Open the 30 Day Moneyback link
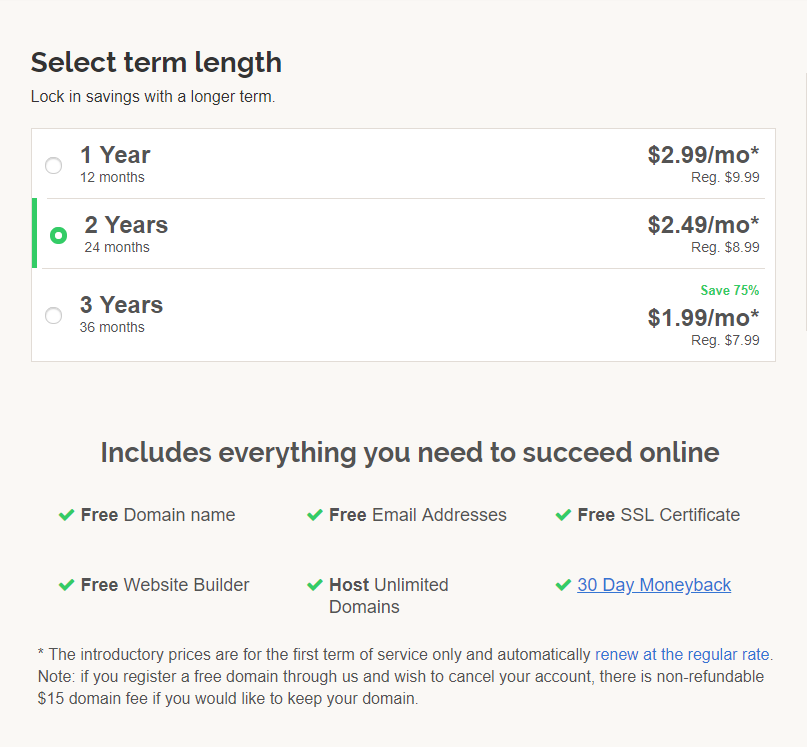The height and width of the screenshot is (747, 807). (654, 585)
